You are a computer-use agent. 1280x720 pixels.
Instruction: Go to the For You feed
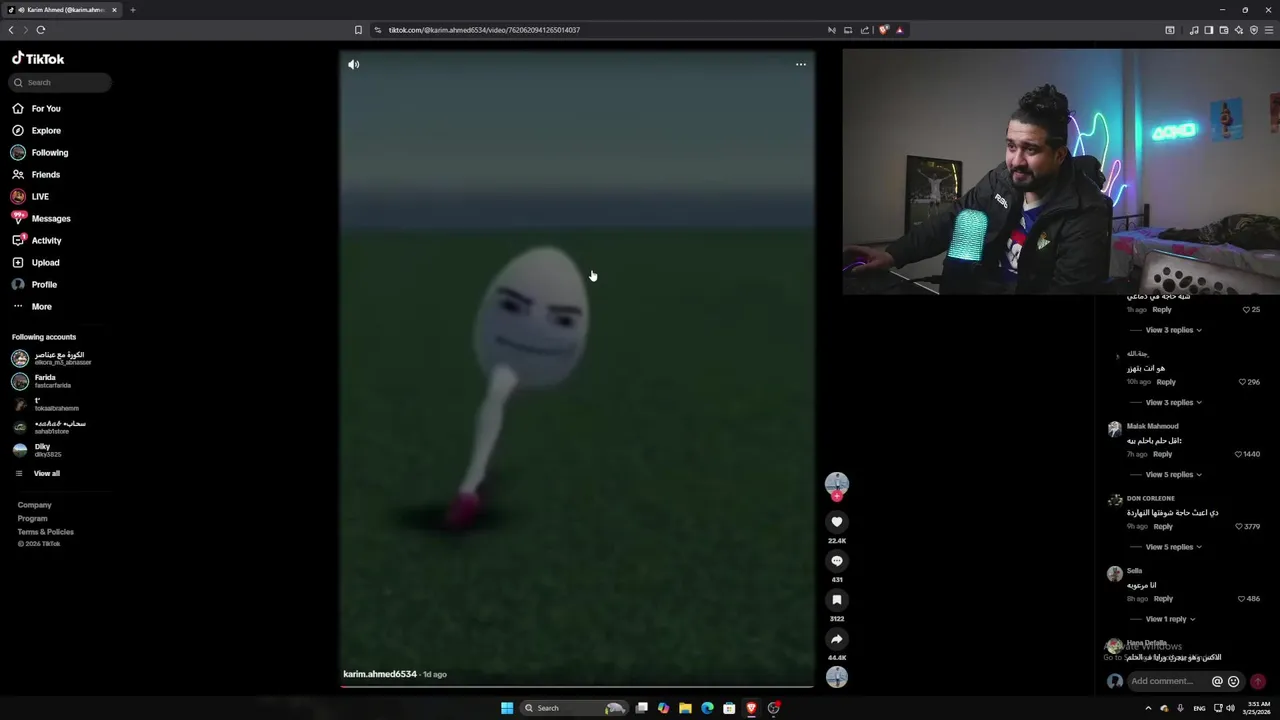point(36,109)
